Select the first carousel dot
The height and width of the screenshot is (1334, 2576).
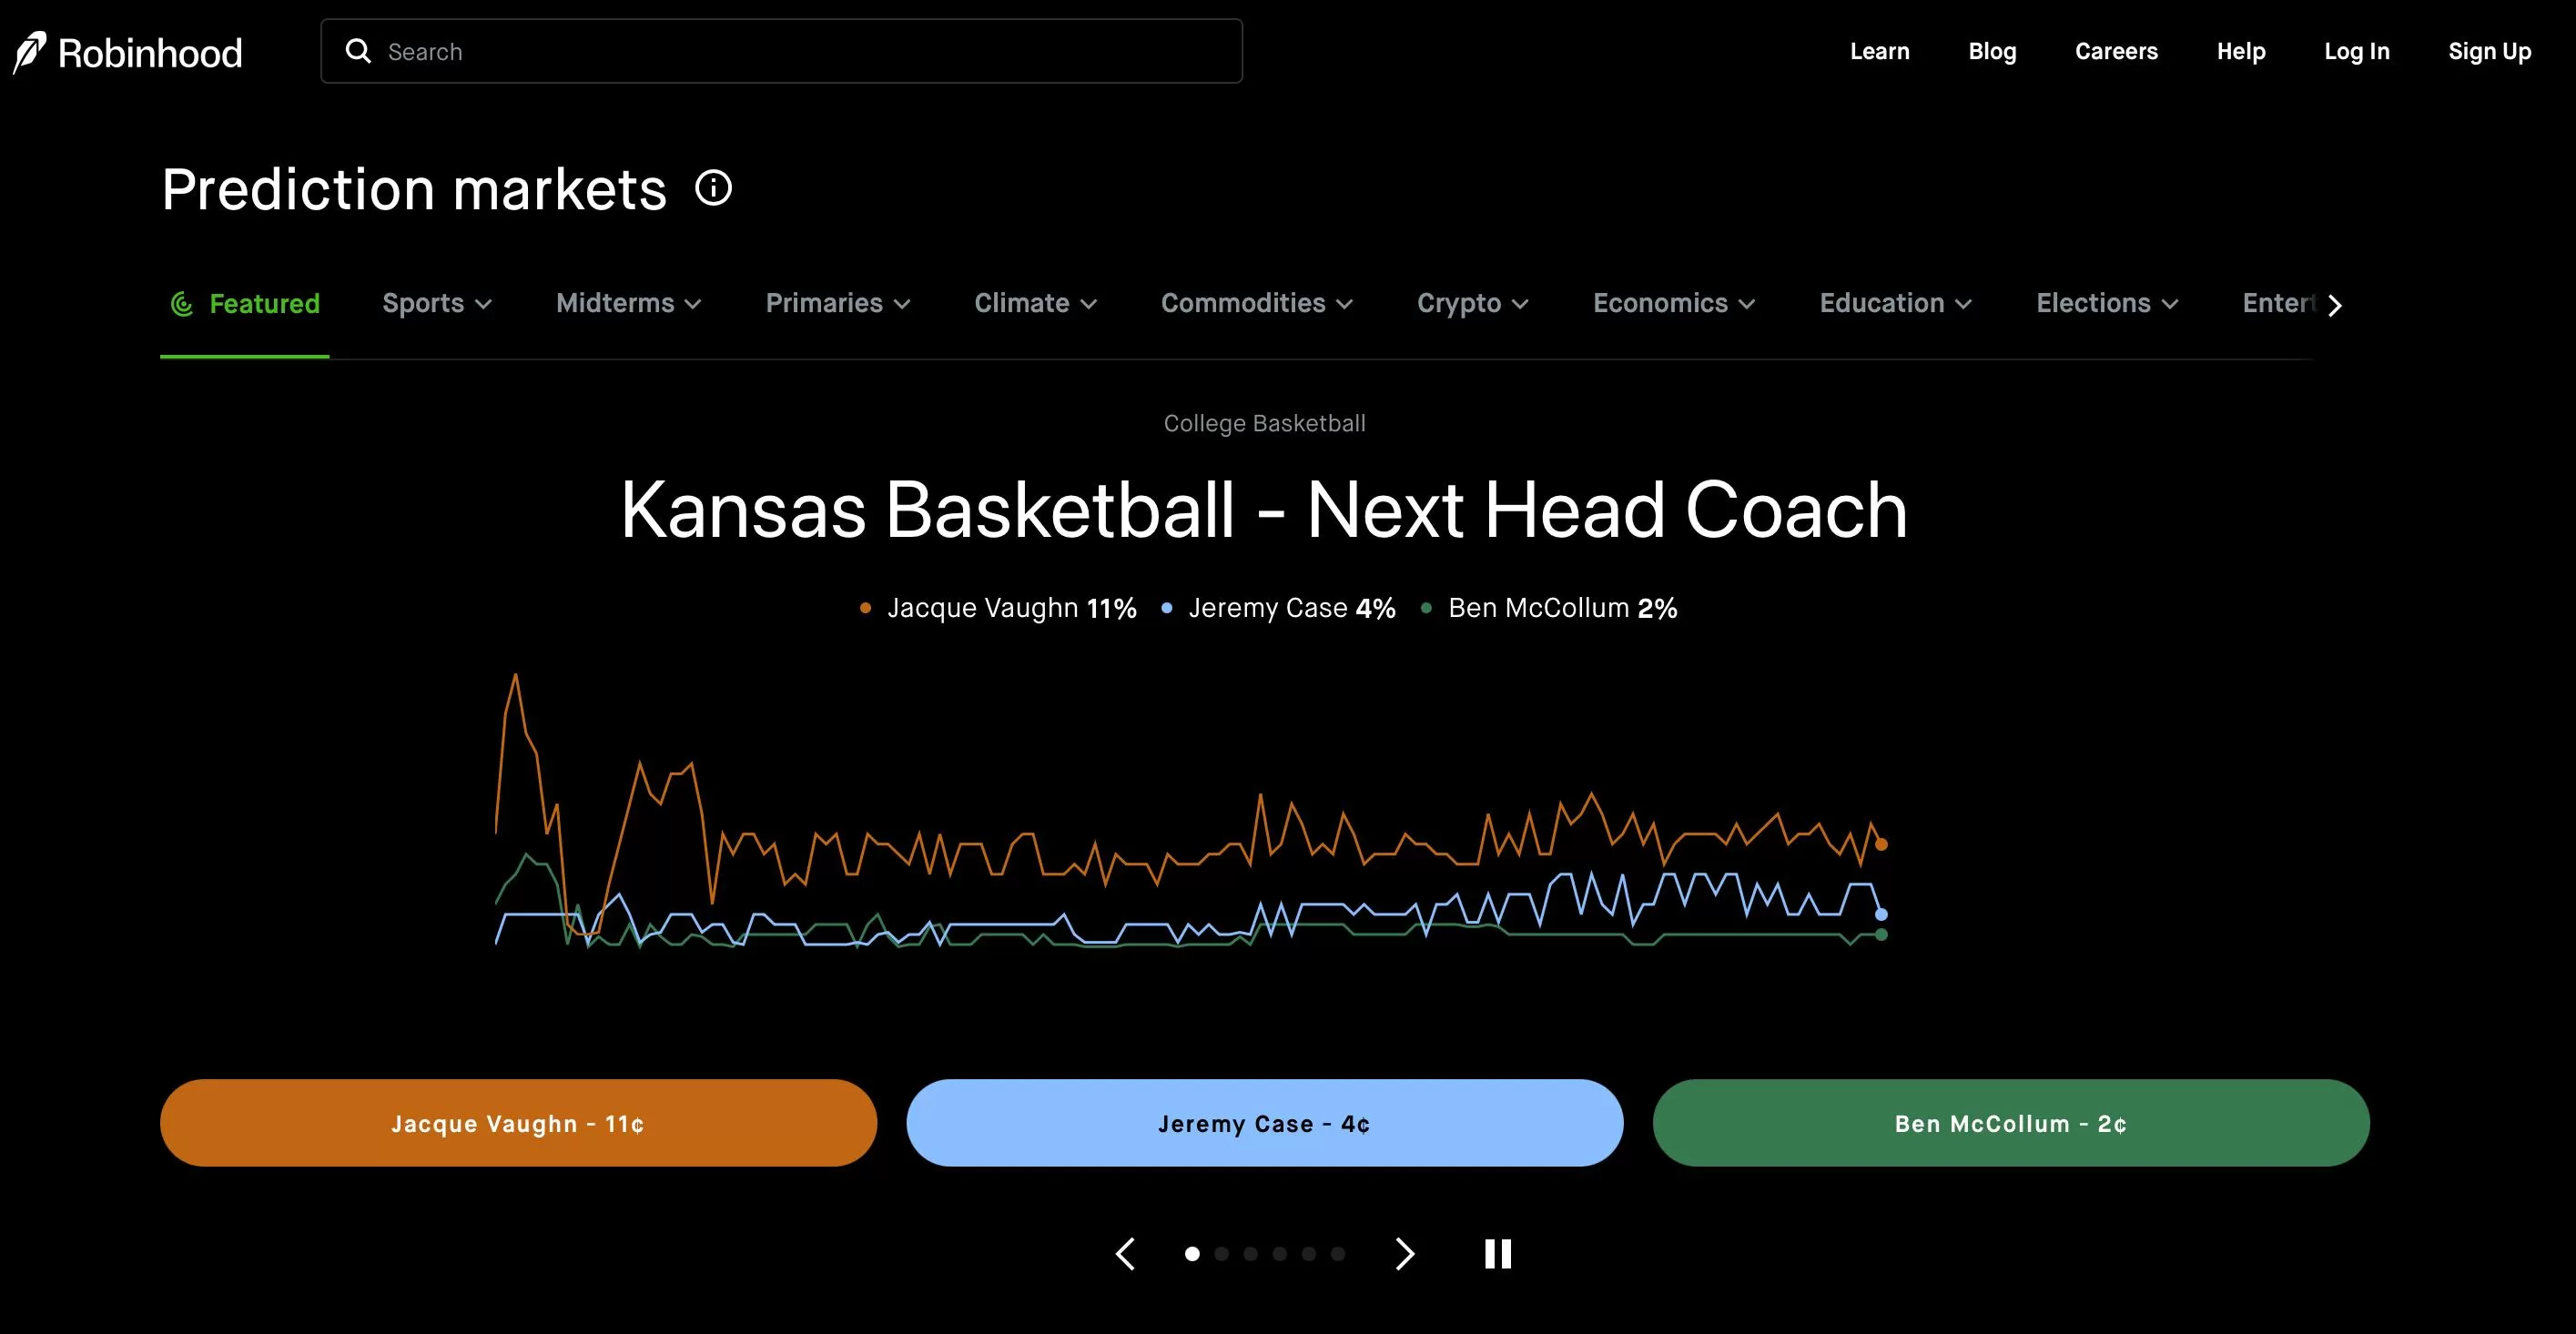1192,1254
